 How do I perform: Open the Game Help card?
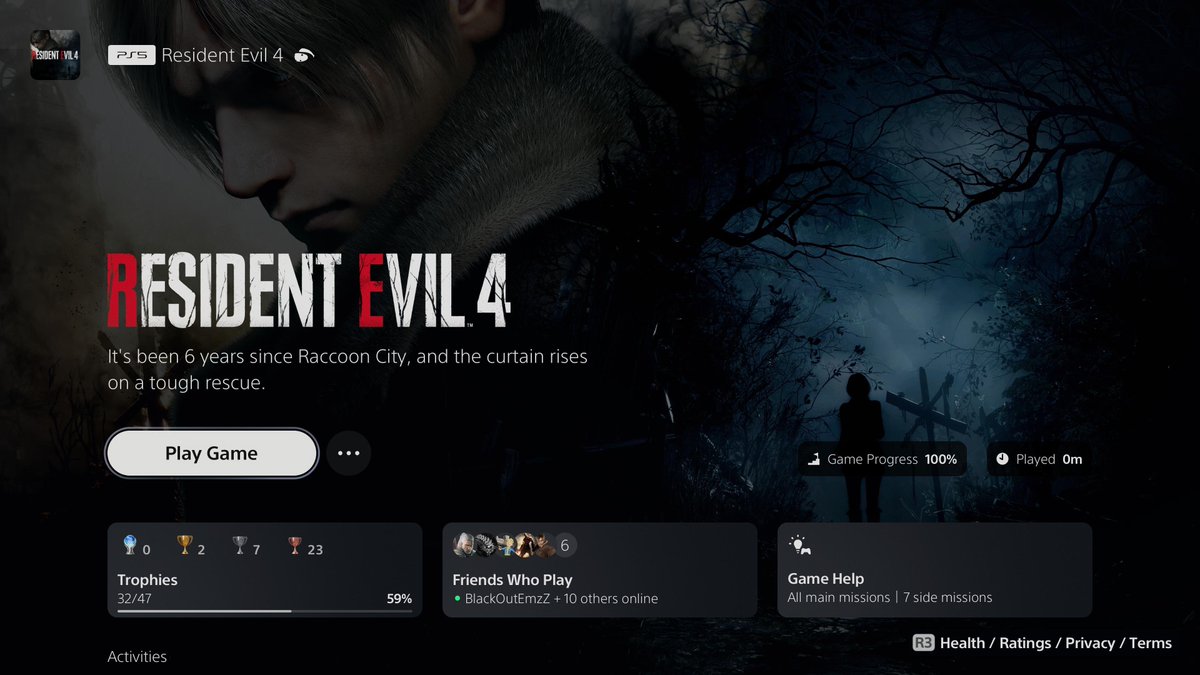point(935,569)
